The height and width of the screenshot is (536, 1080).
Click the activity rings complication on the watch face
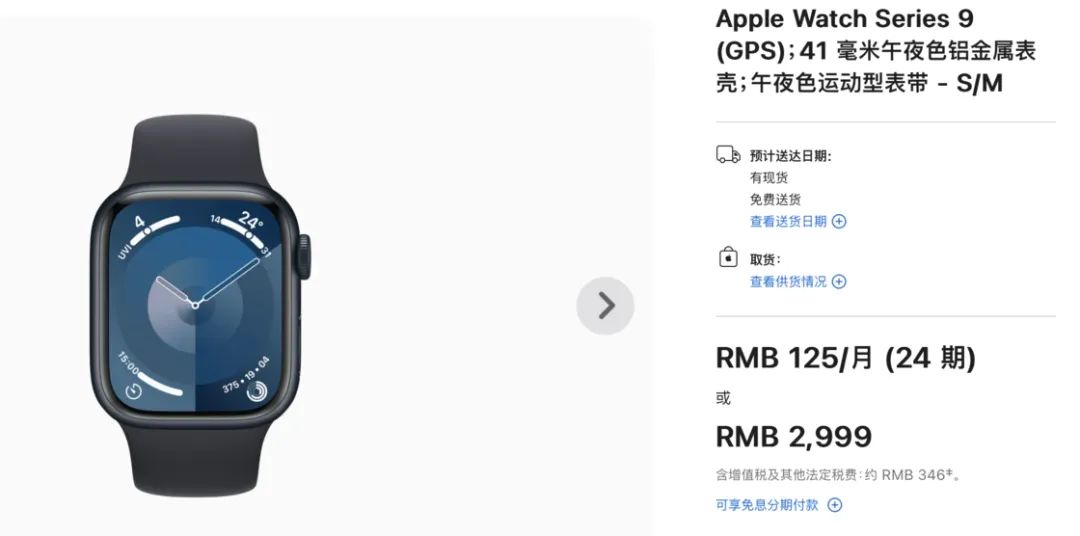click(x=256, y=390)
